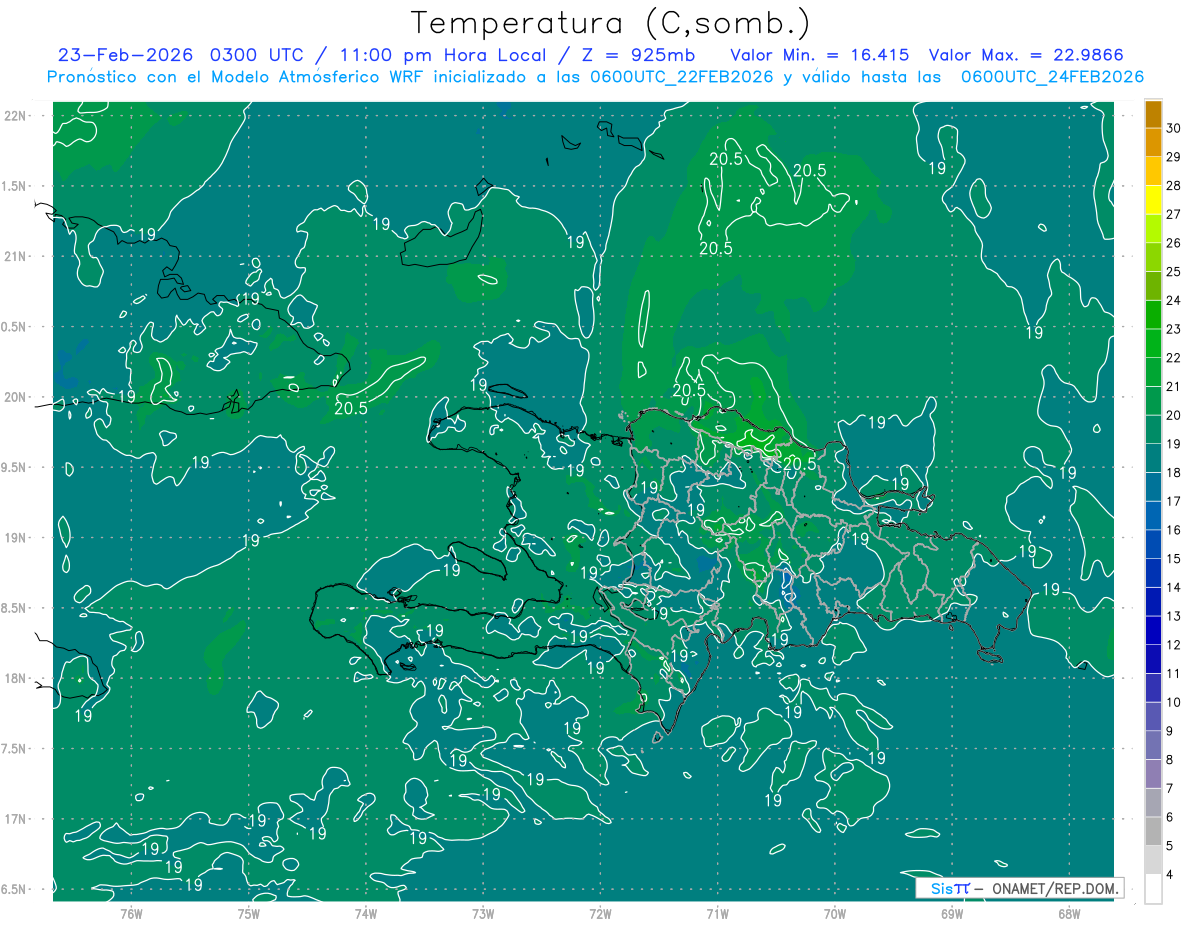Click the 0300 UTC time label

[259, 55]
